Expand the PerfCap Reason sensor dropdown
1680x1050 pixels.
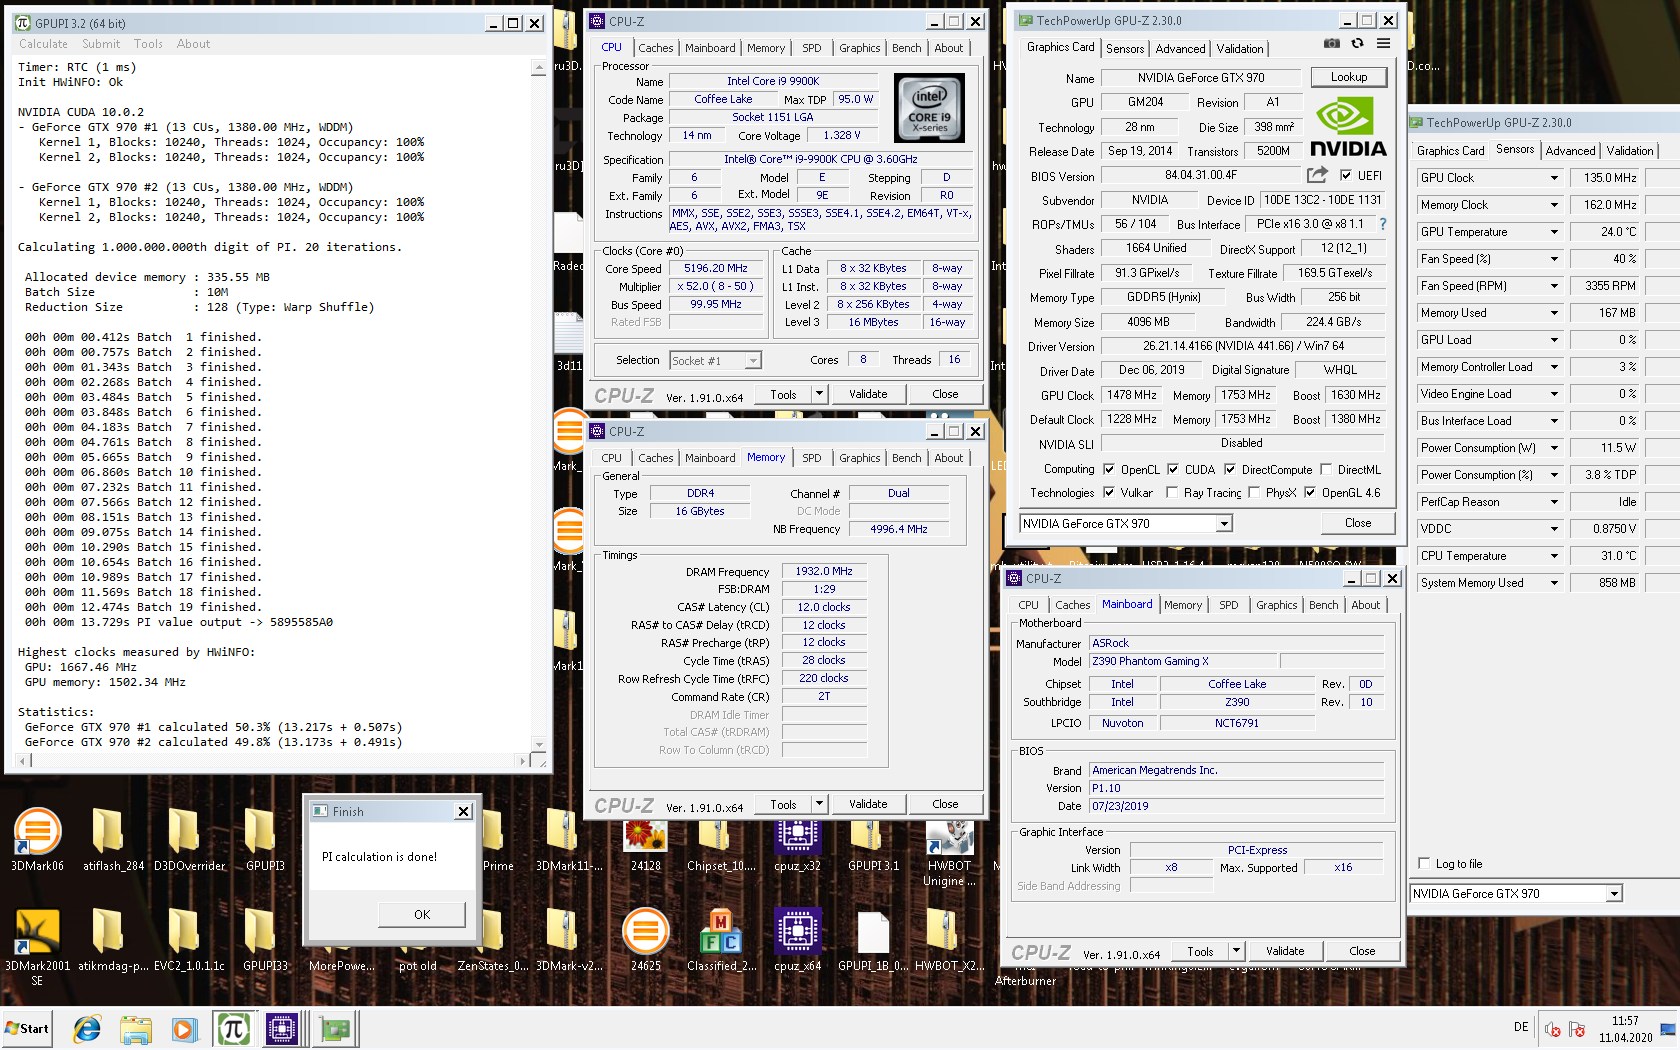pyautogui.click(x=1554, y=502)
